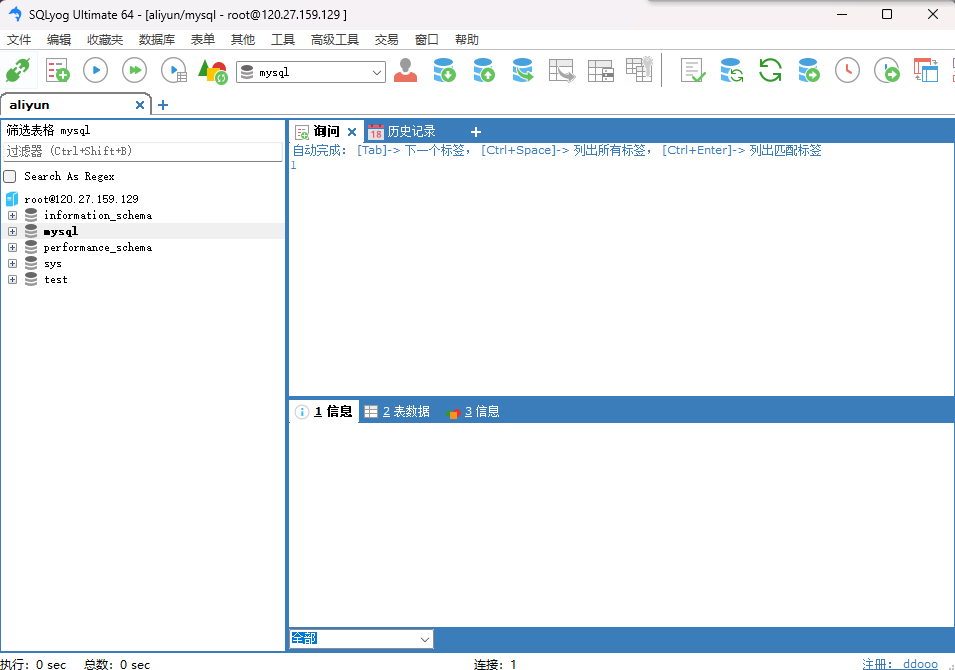Click the info icon on 1 信息 tab
This screenshot has width=955, height=670.
(x=301, y=412)
